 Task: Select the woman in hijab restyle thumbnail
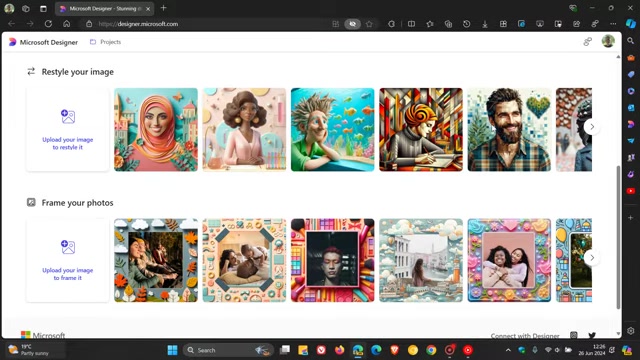(x=156, y=129)
